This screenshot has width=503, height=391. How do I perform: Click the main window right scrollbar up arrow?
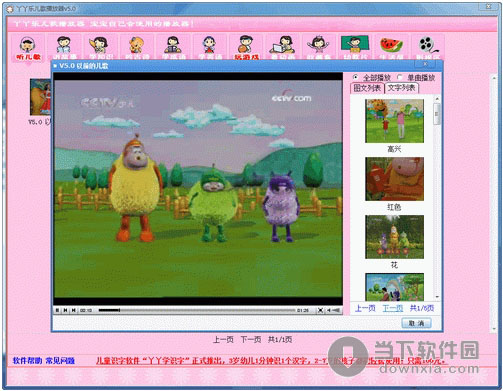click(494, 78)
